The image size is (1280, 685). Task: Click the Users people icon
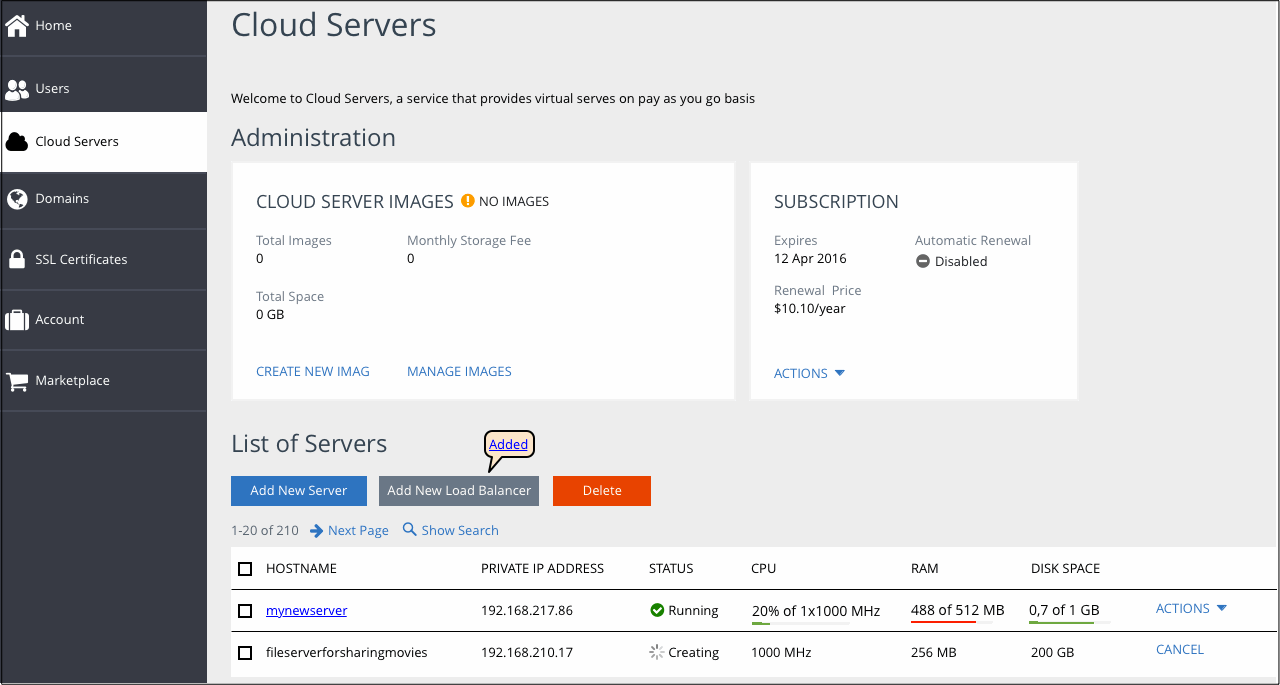point(17,89)
